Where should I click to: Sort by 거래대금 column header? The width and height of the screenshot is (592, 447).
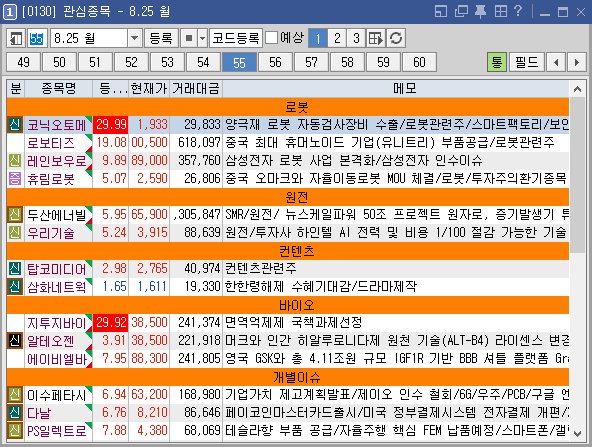[196, 89]
